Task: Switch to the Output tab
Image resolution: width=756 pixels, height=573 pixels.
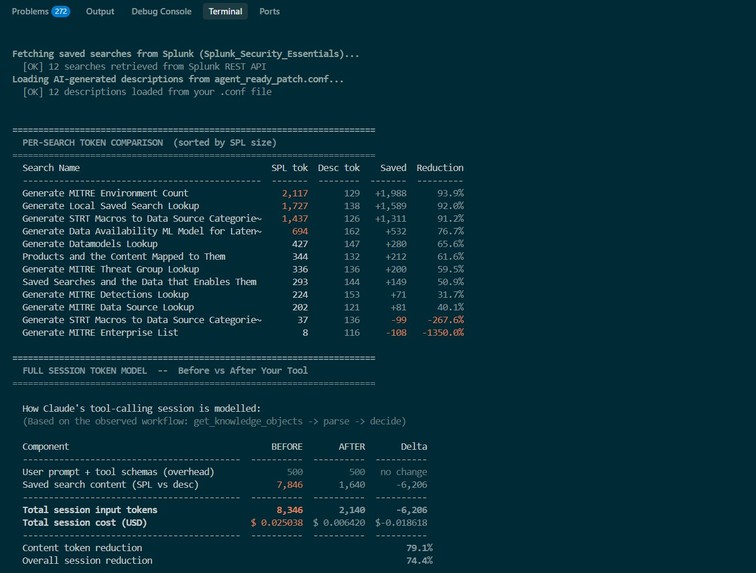Action: pyautogui.click(x=100, y=12)
